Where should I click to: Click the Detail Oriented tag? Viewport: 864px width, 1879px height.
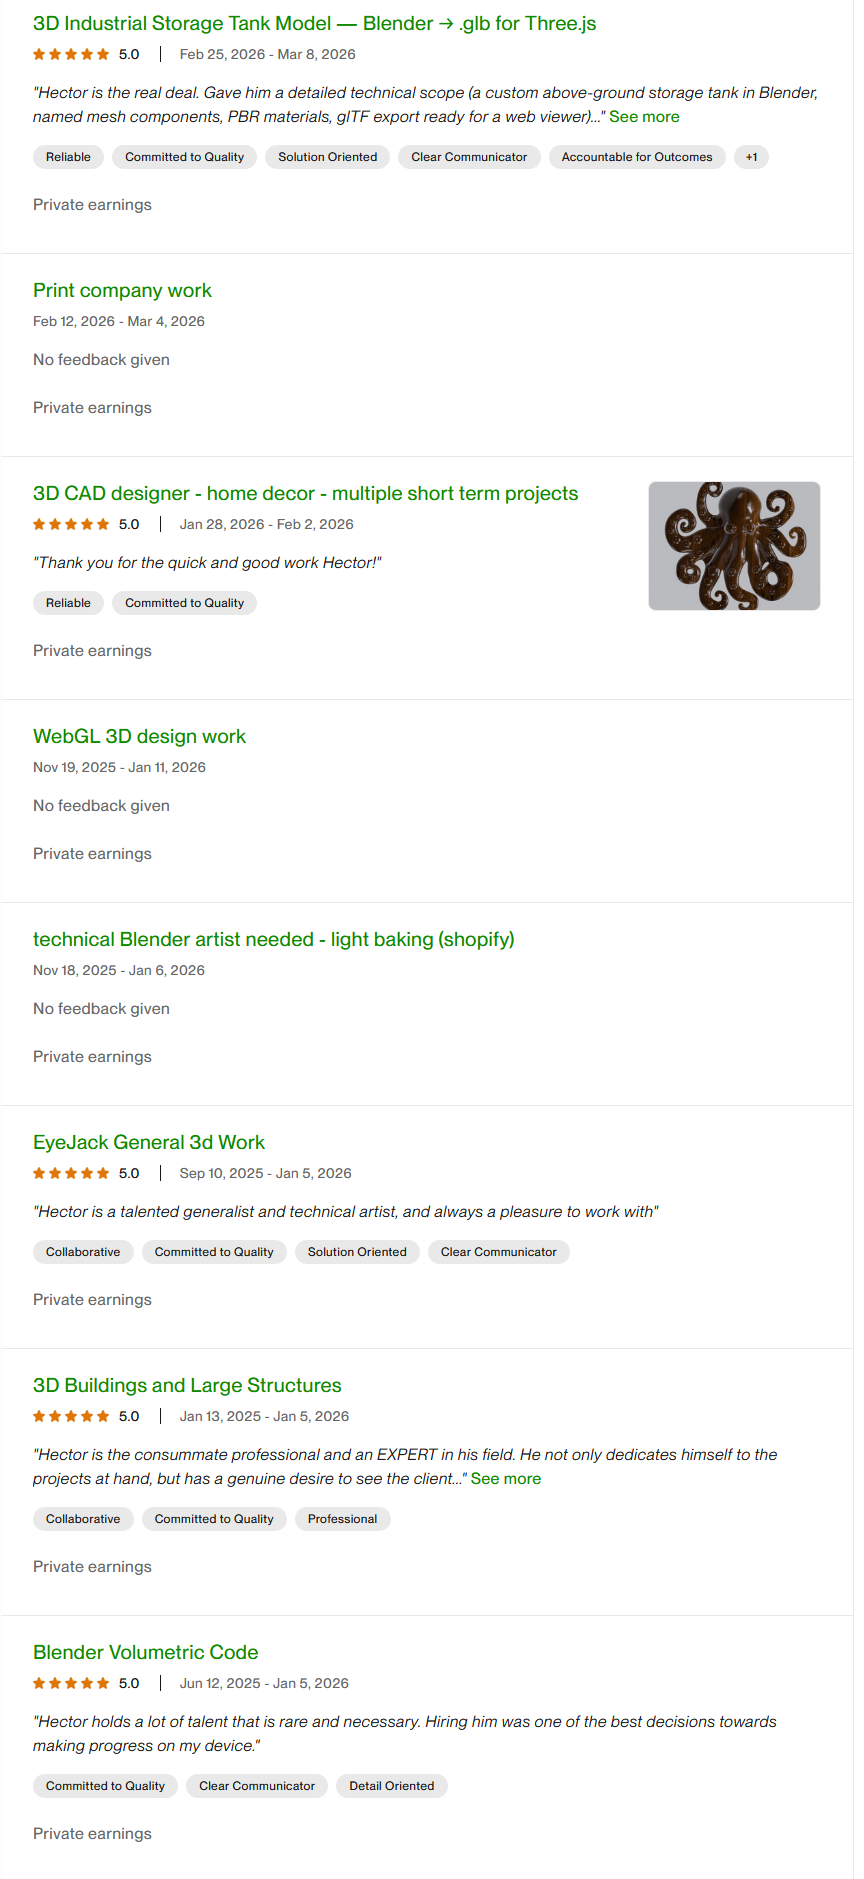click(391, 1786)
